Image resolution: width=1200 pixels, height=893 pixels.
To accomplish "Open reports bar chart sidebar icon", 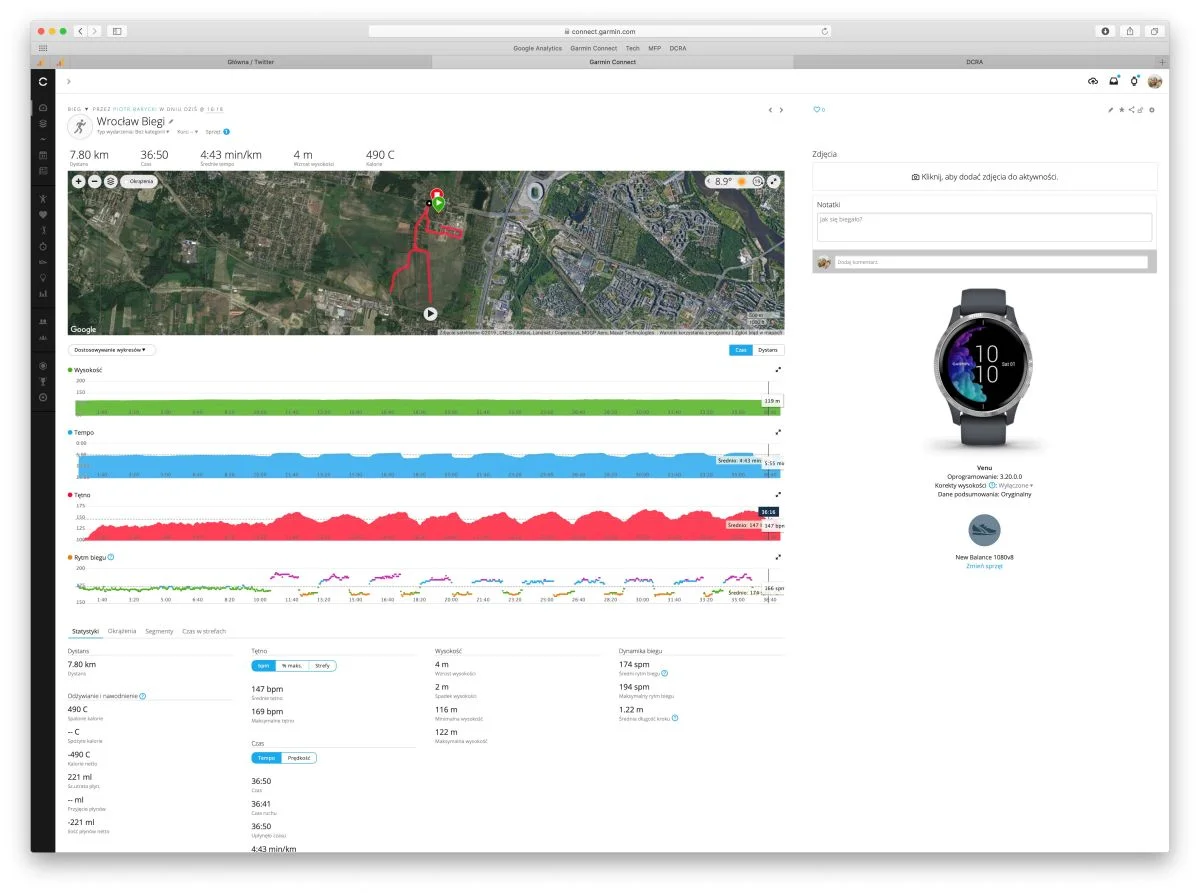I will pos(43,294).
